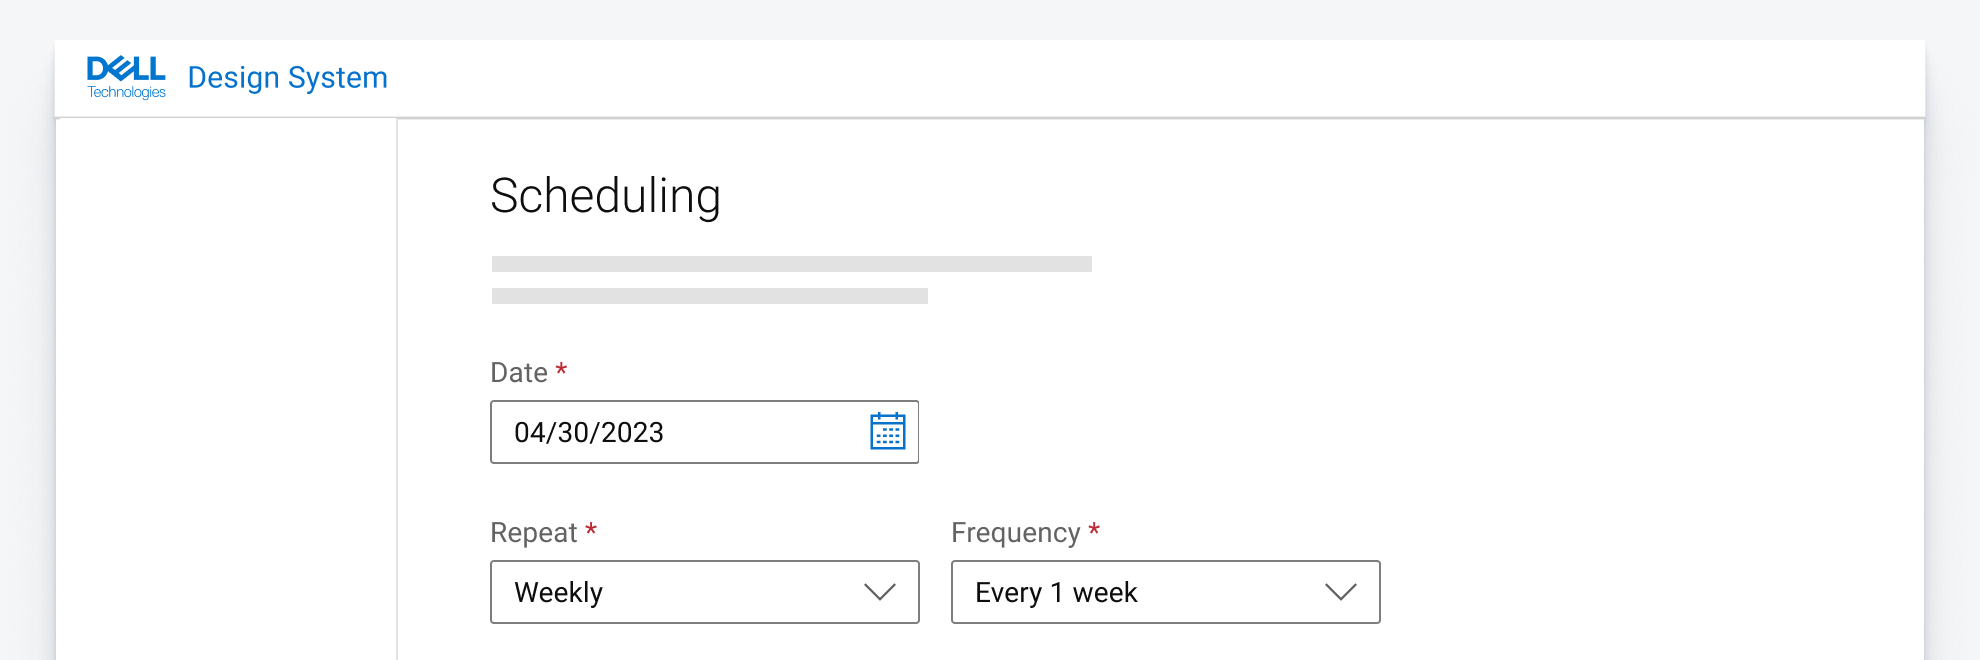Open the Frequency dropdown showing Every 1 week

click(1165, 592)
